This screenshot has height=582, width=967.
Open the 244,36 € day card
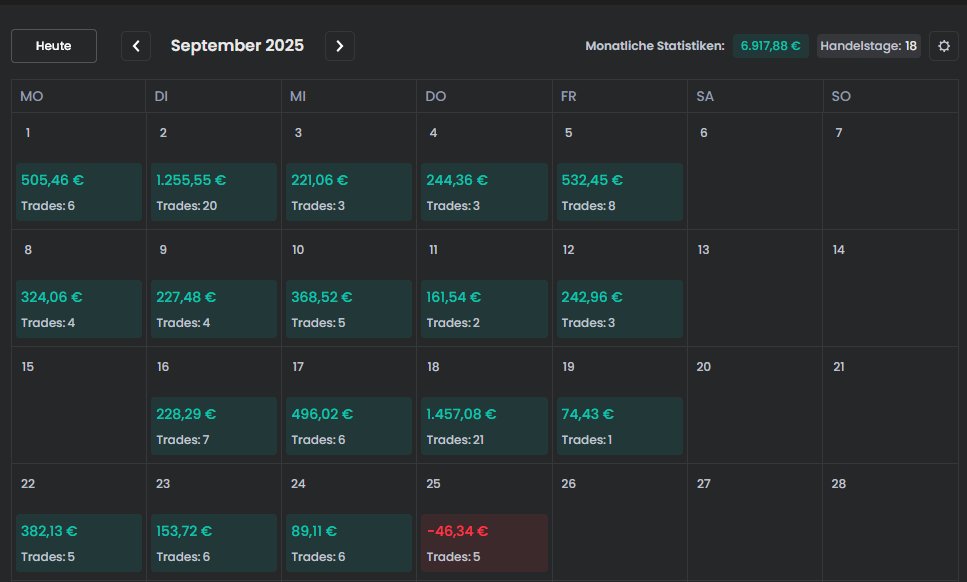click(x=484, y=192)
